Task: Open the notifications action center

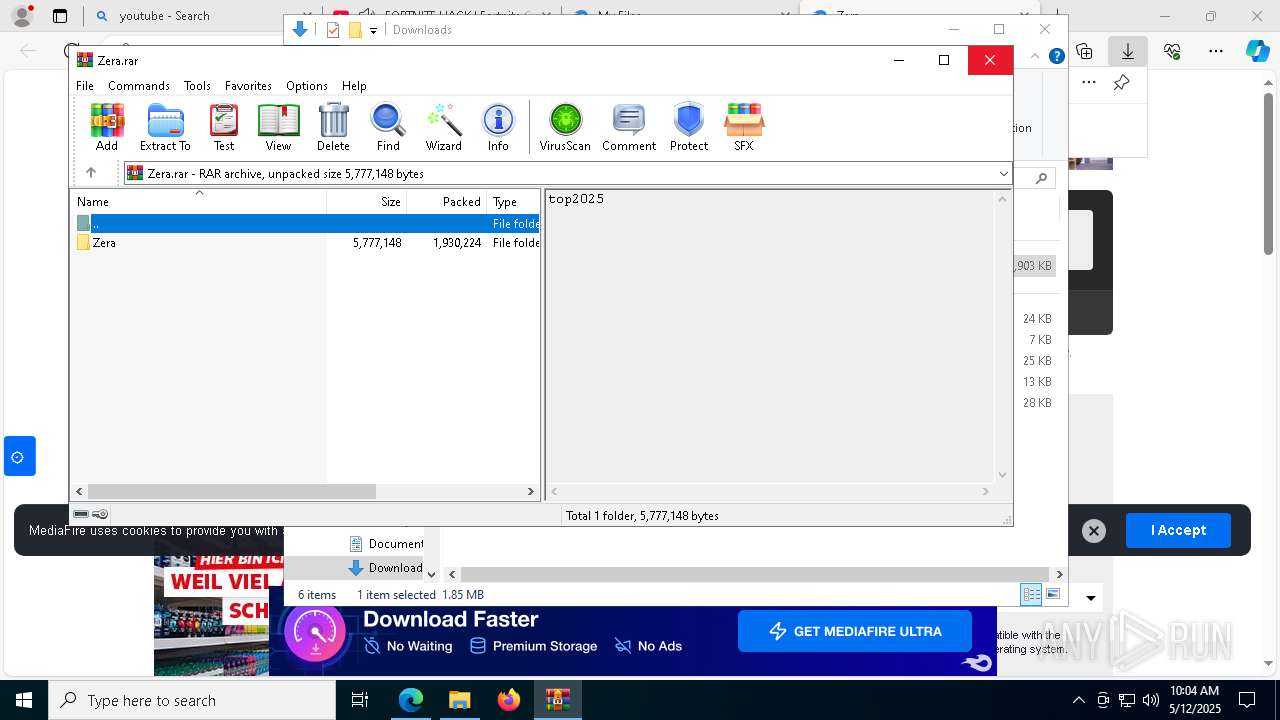Action: (1247, 700)
